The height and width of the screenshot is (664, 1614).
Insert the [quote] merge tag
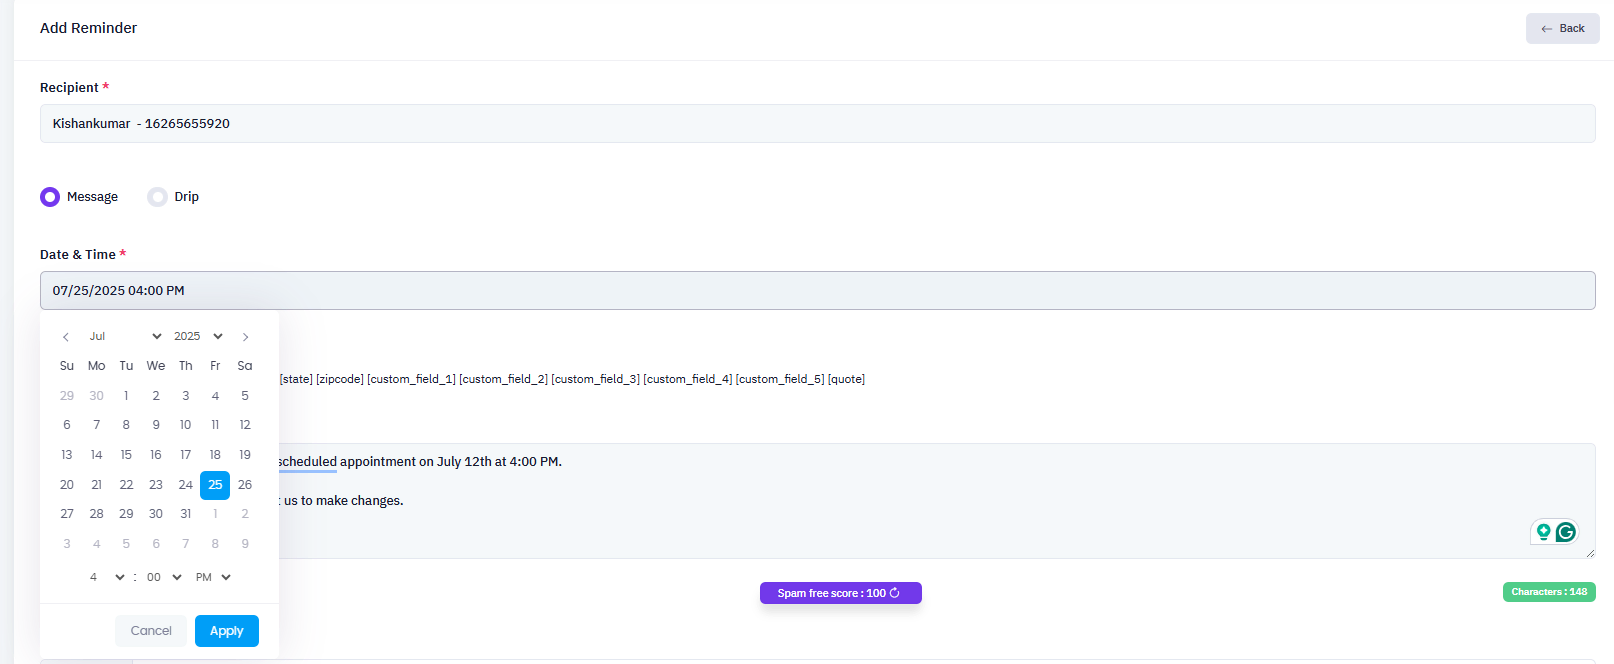point(846,379)
